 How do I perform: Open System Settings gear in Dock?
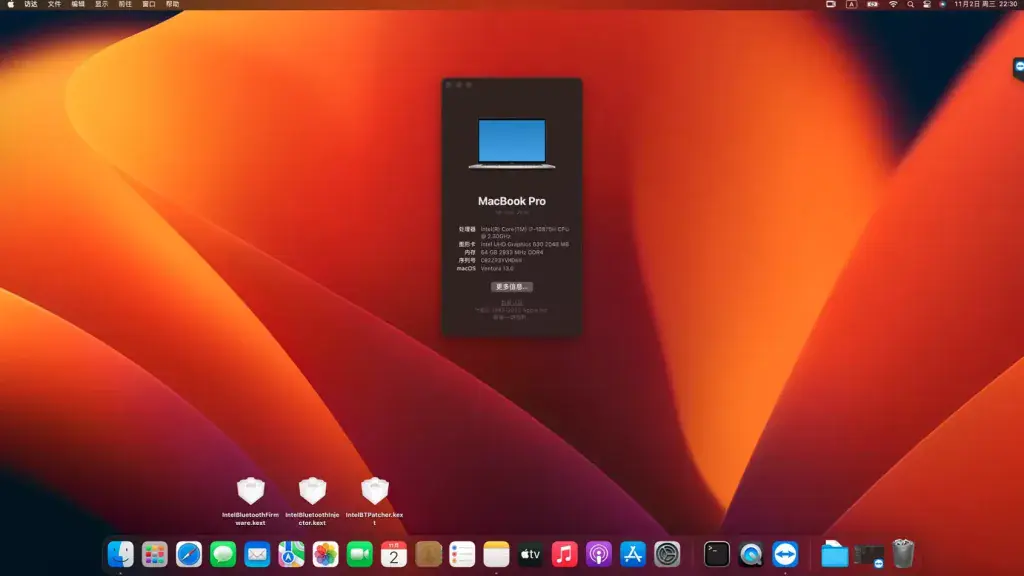point(667,554)
